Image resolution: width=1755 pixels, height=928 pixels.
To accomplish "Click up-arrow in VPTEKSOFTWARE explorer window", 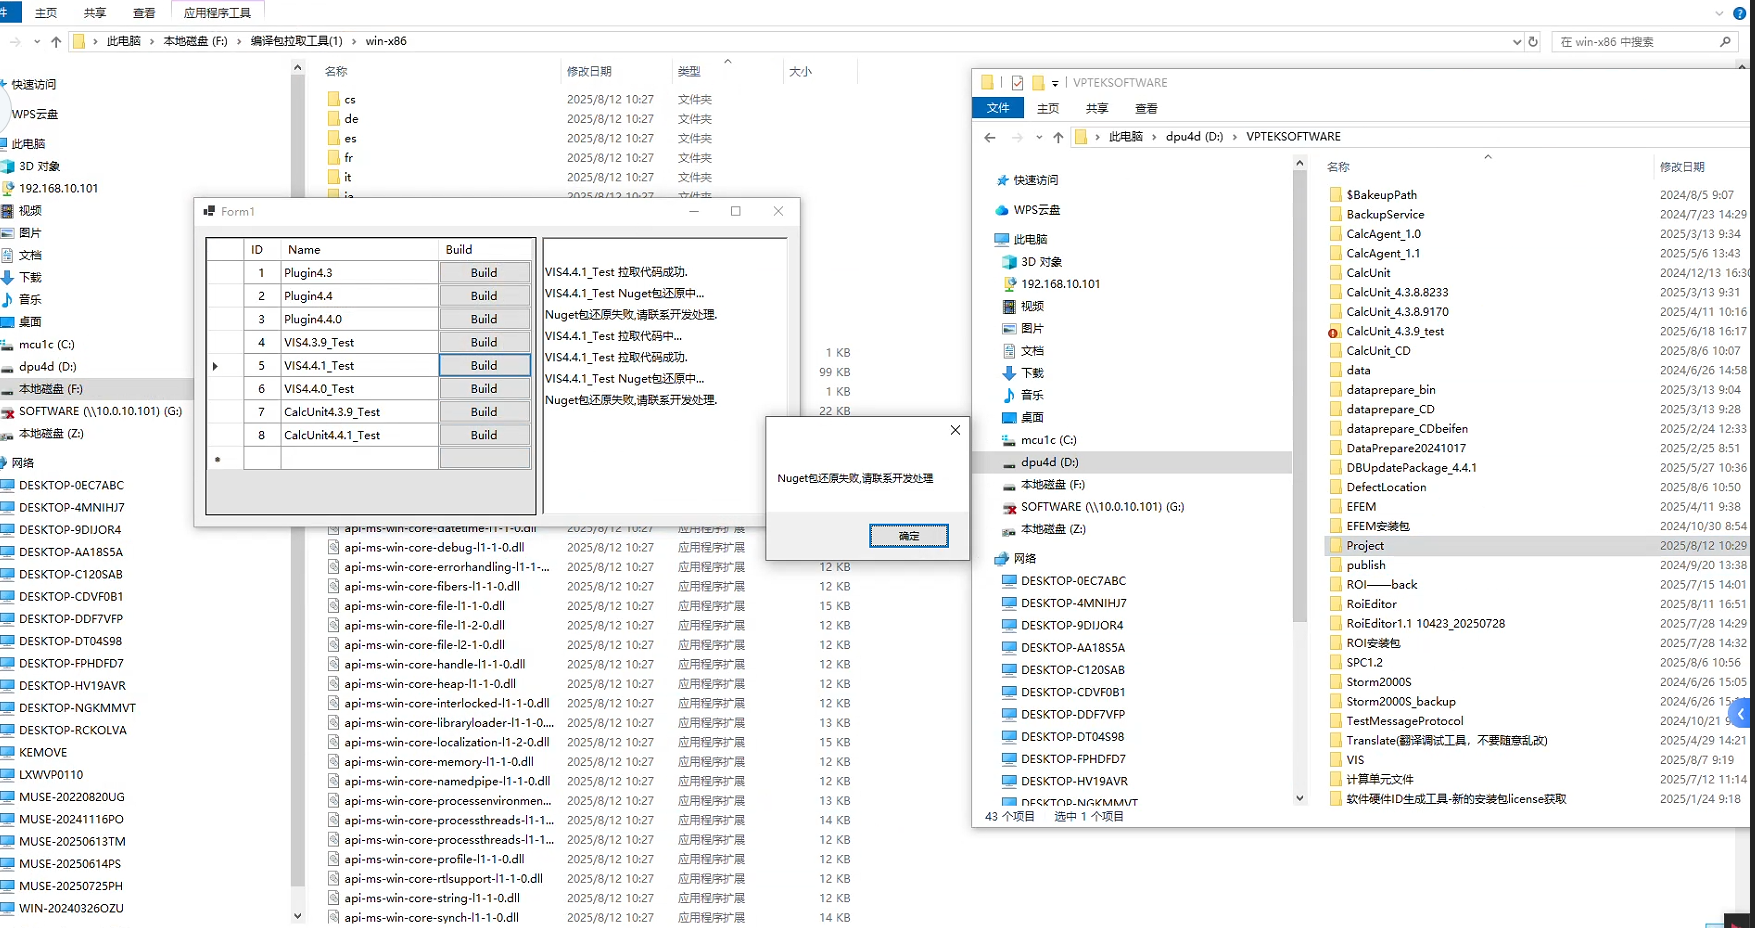I will (1058, 138).
